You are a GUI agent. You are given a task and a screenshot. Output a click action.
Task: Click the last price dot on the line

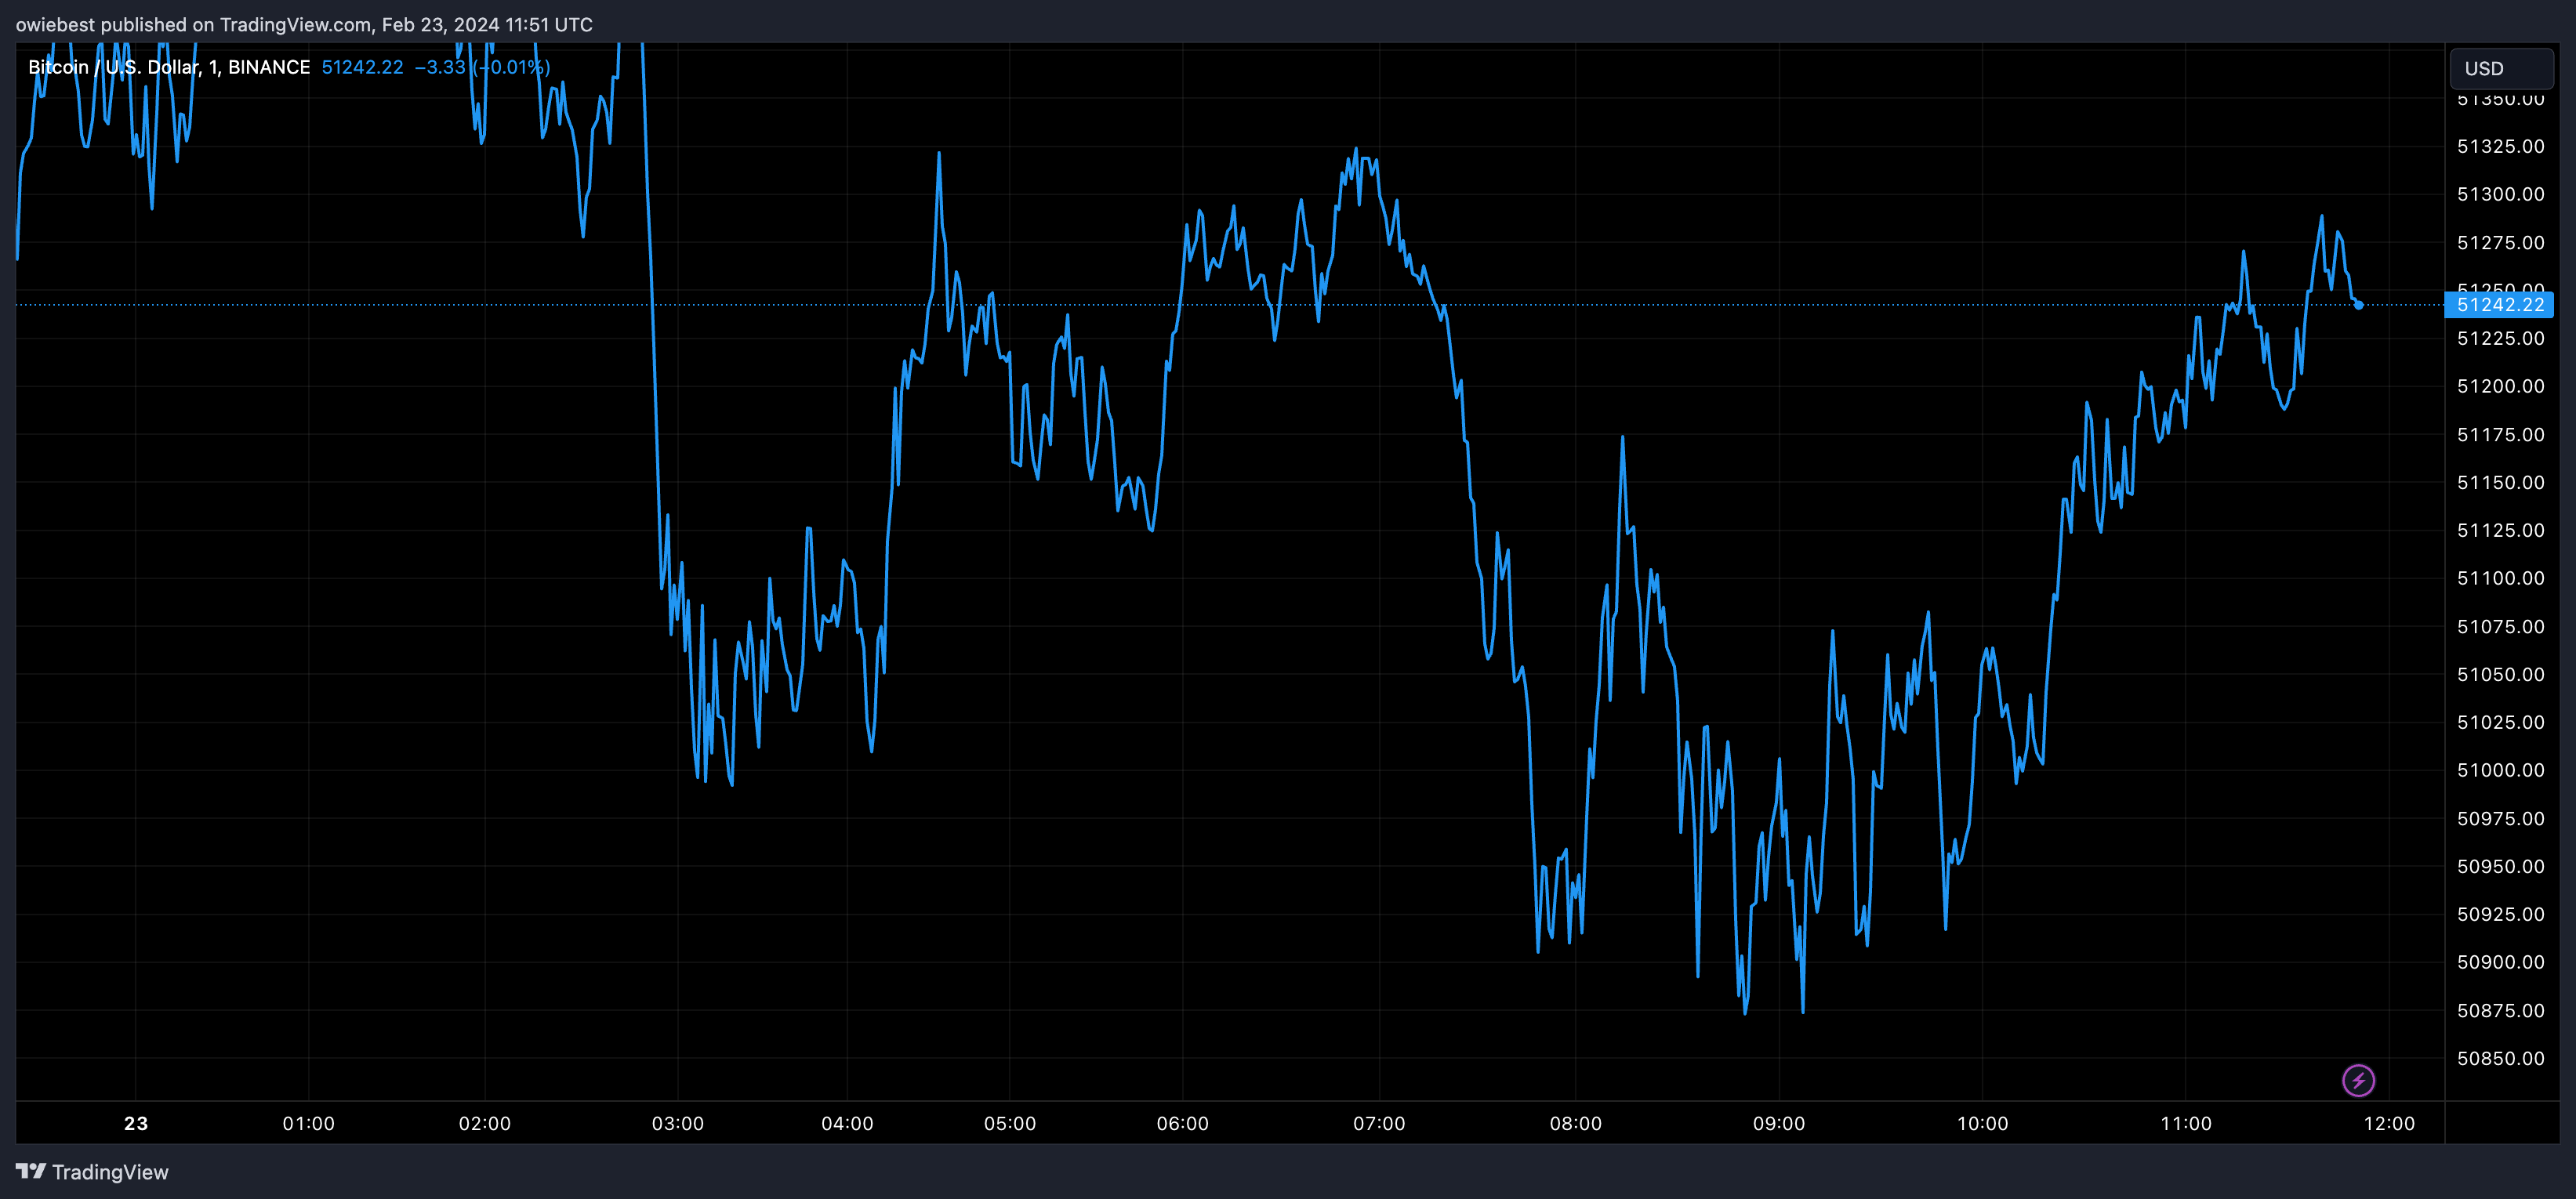(x=2359, y=305)
